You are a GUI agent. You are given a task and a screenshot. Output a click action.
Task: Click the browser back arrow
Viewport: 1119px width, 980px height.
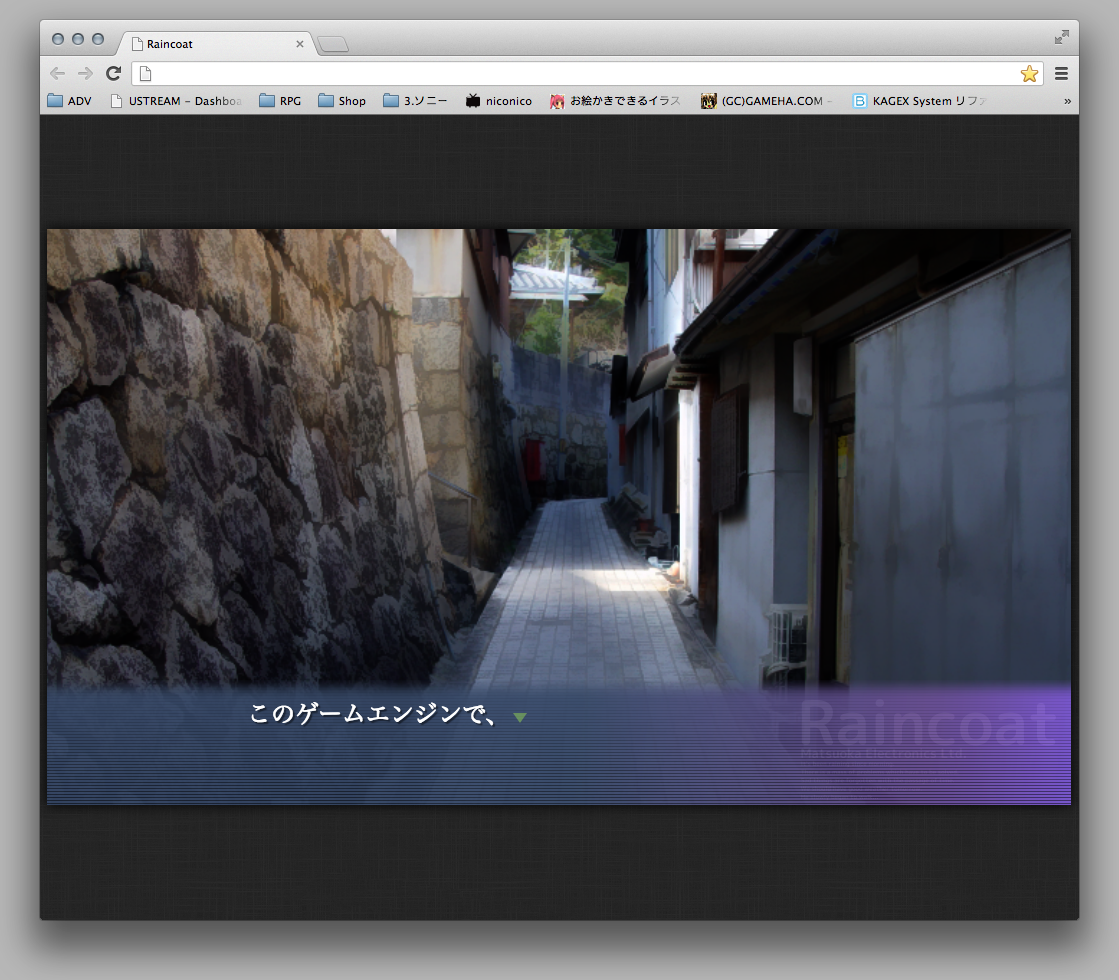pyautogui.click(x=57, y=73)
